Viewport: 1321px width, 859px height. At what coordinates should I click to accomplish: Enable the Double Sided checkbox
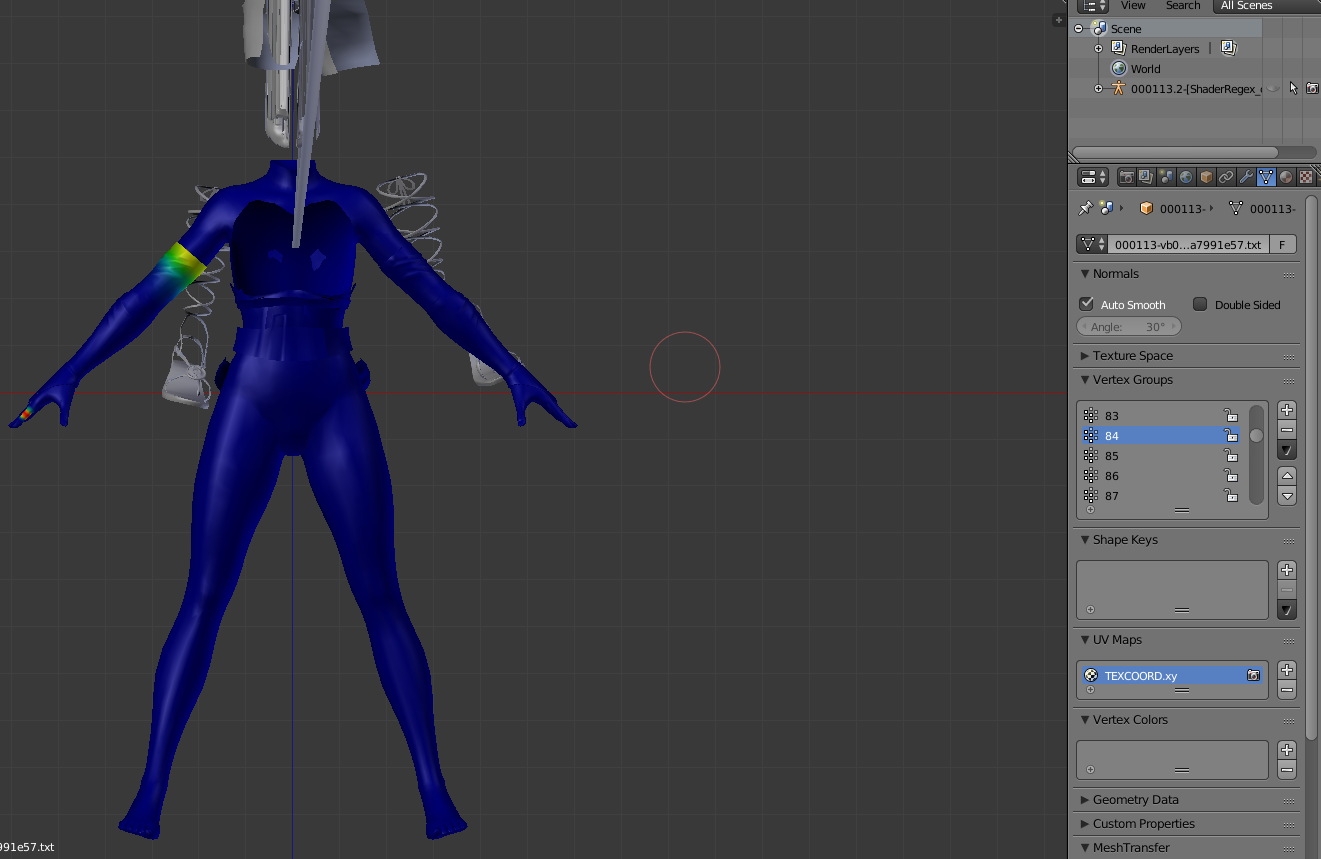coord(1200,304)
